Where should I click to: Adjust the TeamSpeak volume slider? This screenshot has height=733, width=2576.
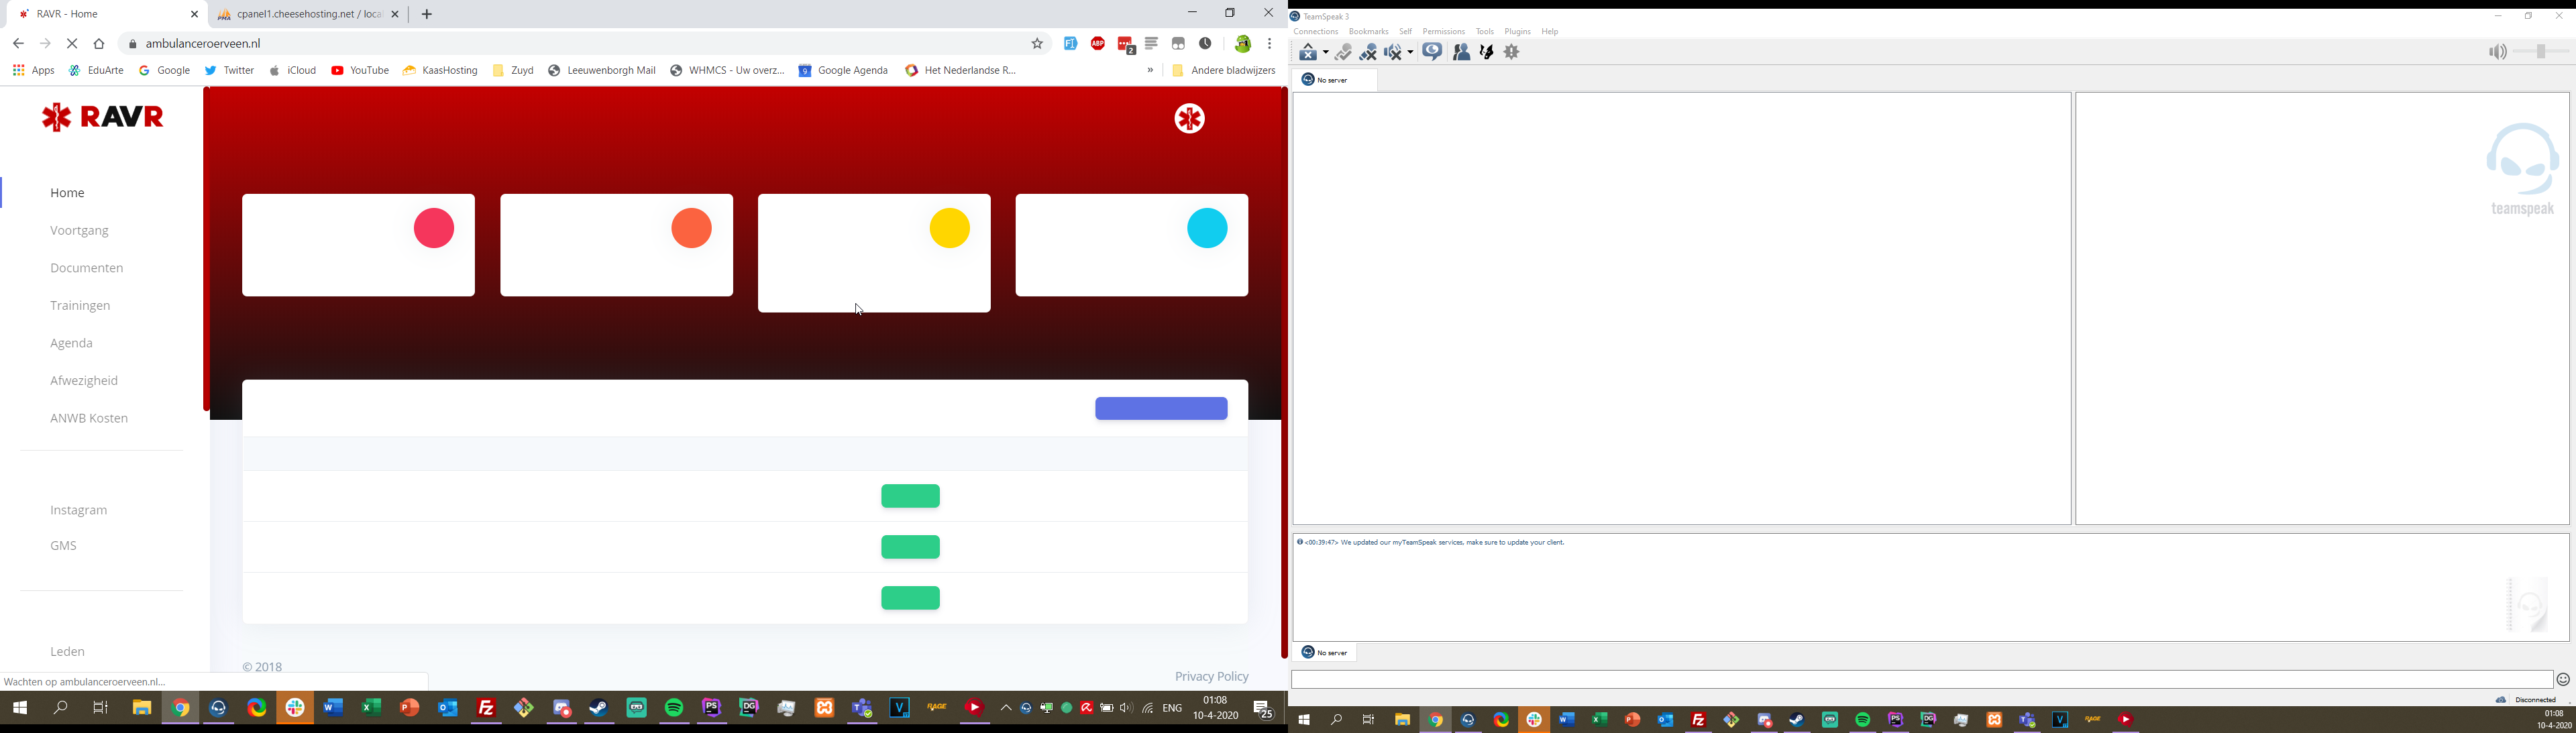pos(2541,52)
